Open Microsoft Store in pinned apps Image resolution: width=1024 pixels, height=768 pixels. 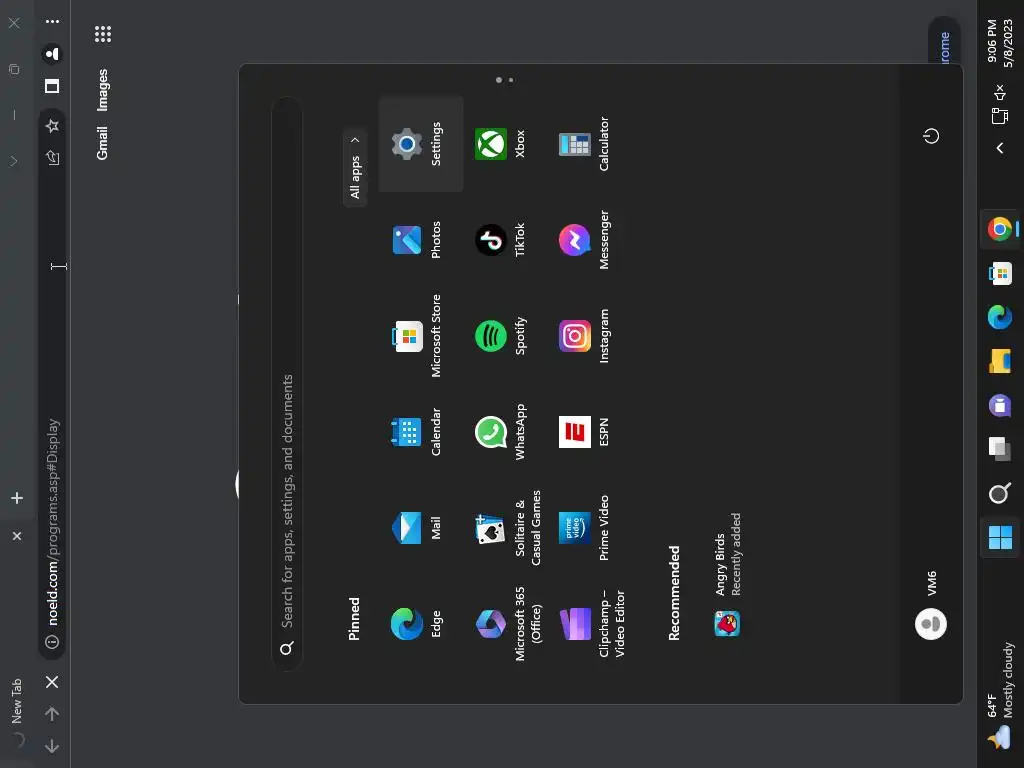tap(417, 336)
